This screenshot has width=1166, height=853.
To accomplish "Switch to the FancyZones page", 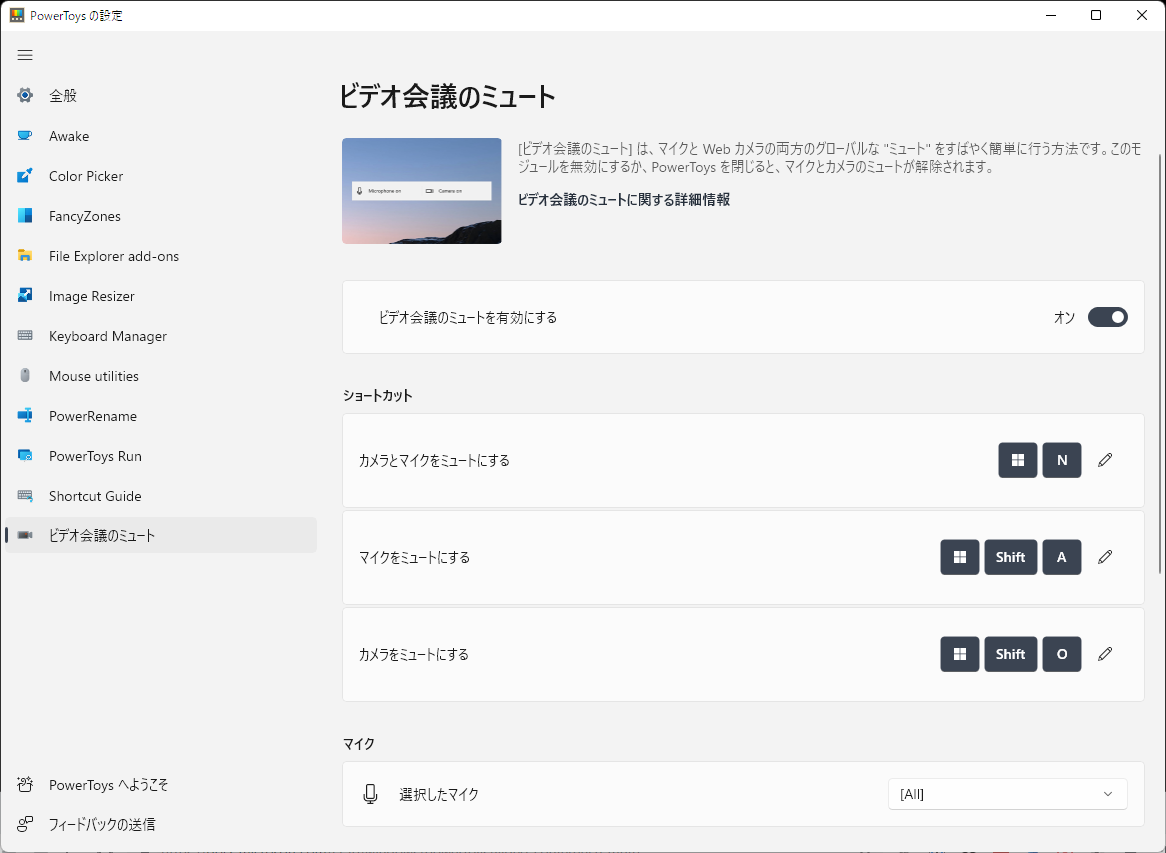I will pos(161,216).
